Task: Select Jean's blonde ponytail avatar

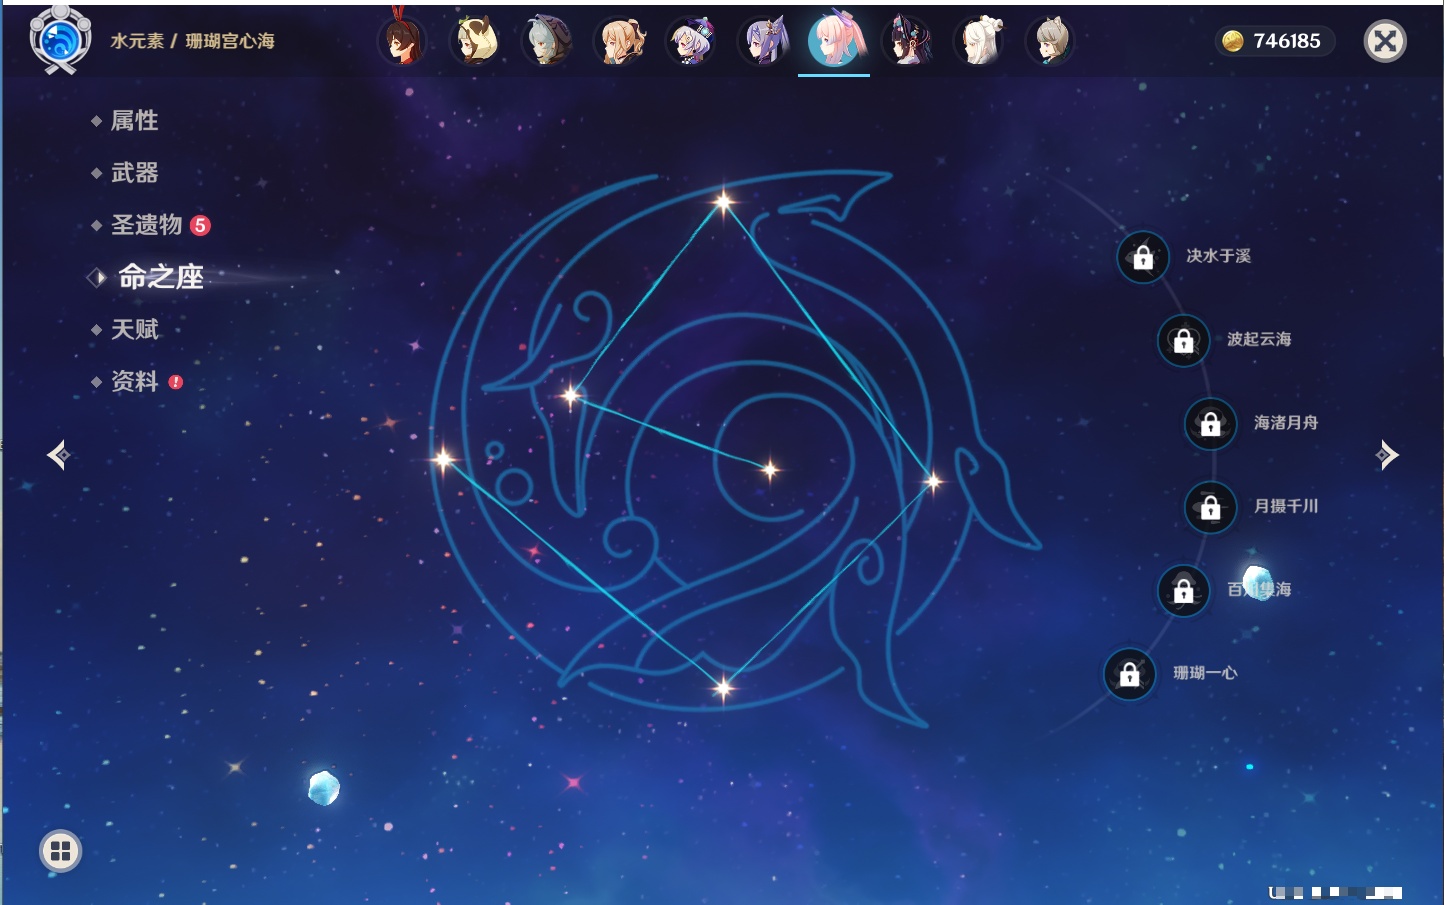Action: 620,41
